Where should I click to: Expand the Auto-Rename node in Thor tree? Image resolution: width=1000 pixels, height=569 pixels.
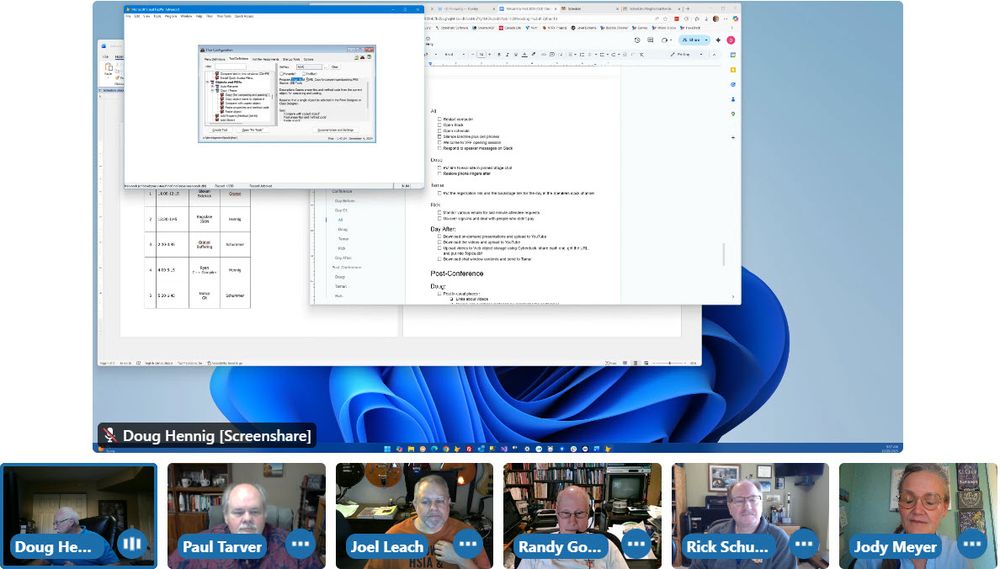(x=212, y=86)
